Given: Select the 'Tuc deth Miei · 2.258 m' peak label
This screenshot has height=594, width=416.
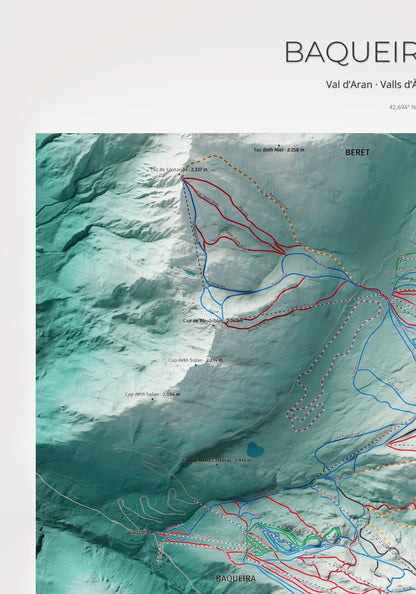Looking at the screenshot, I should [278, 150].
